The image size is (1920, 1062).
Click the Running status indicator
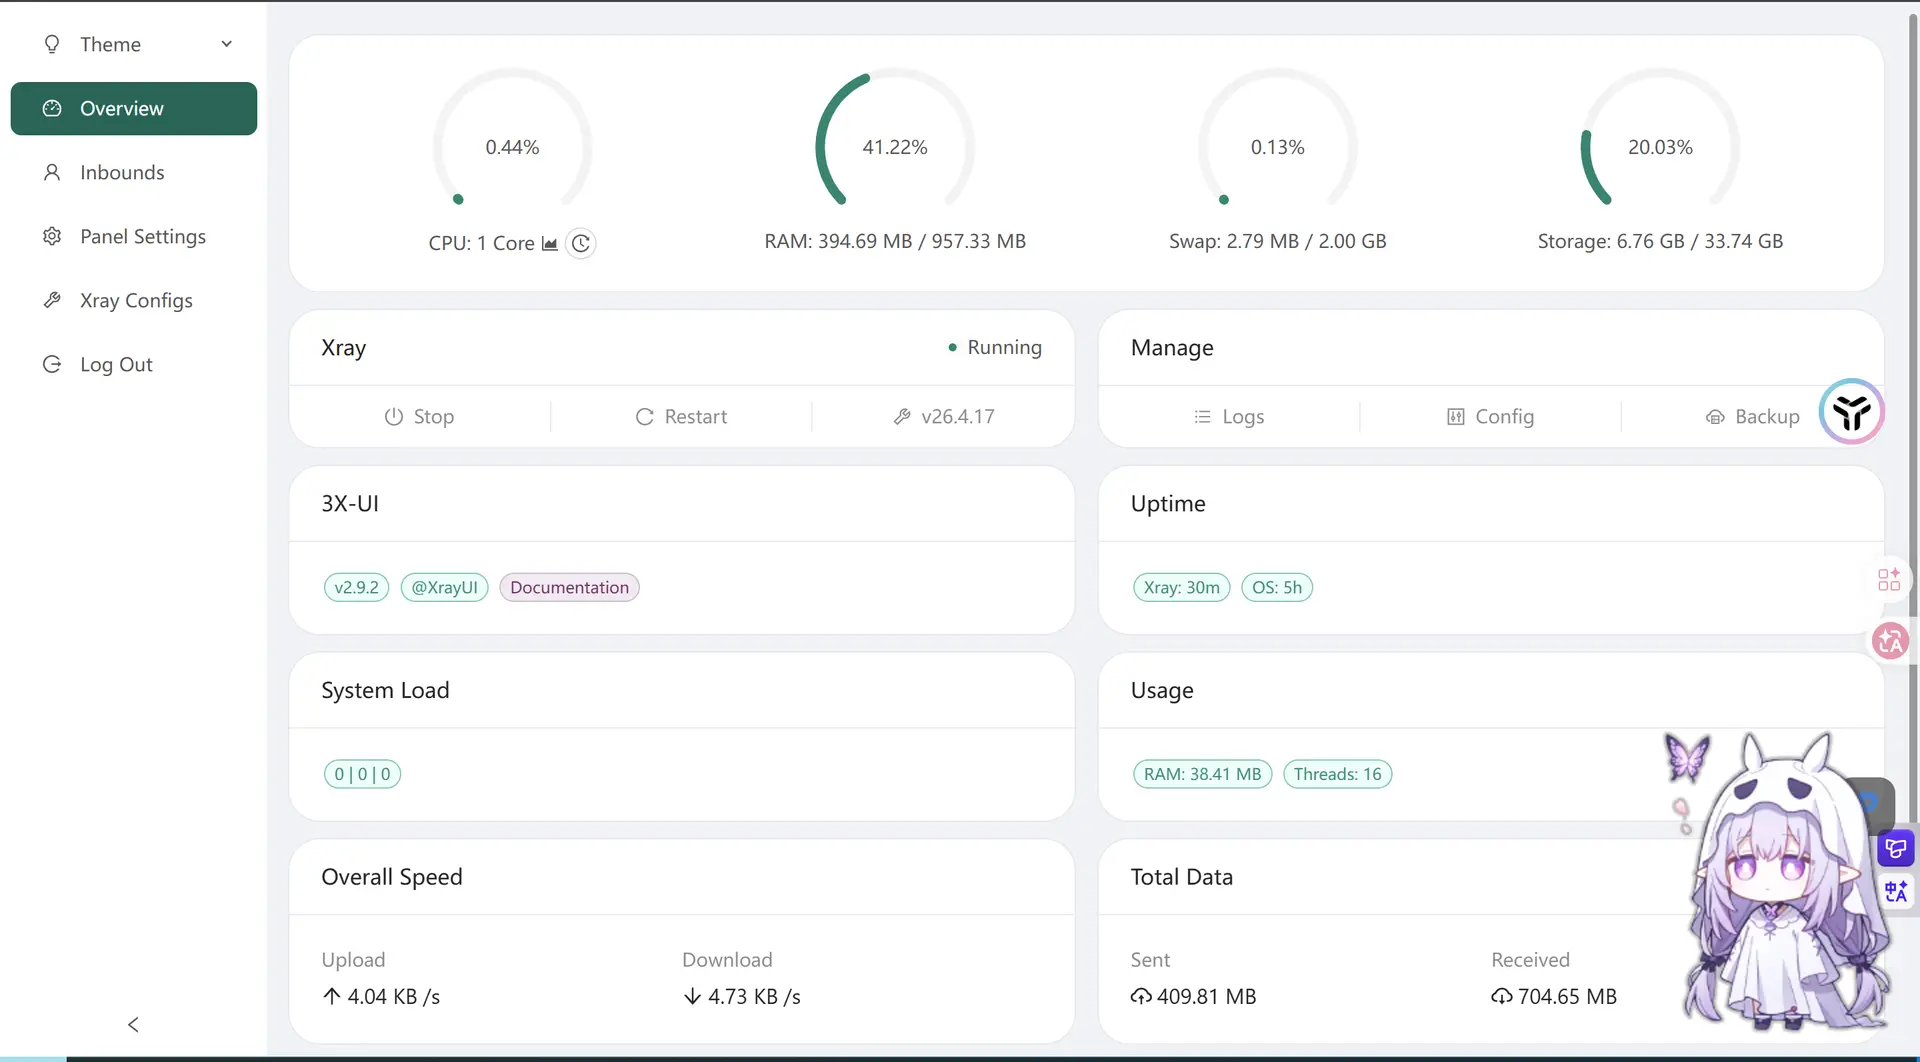(x=995, y=347)
